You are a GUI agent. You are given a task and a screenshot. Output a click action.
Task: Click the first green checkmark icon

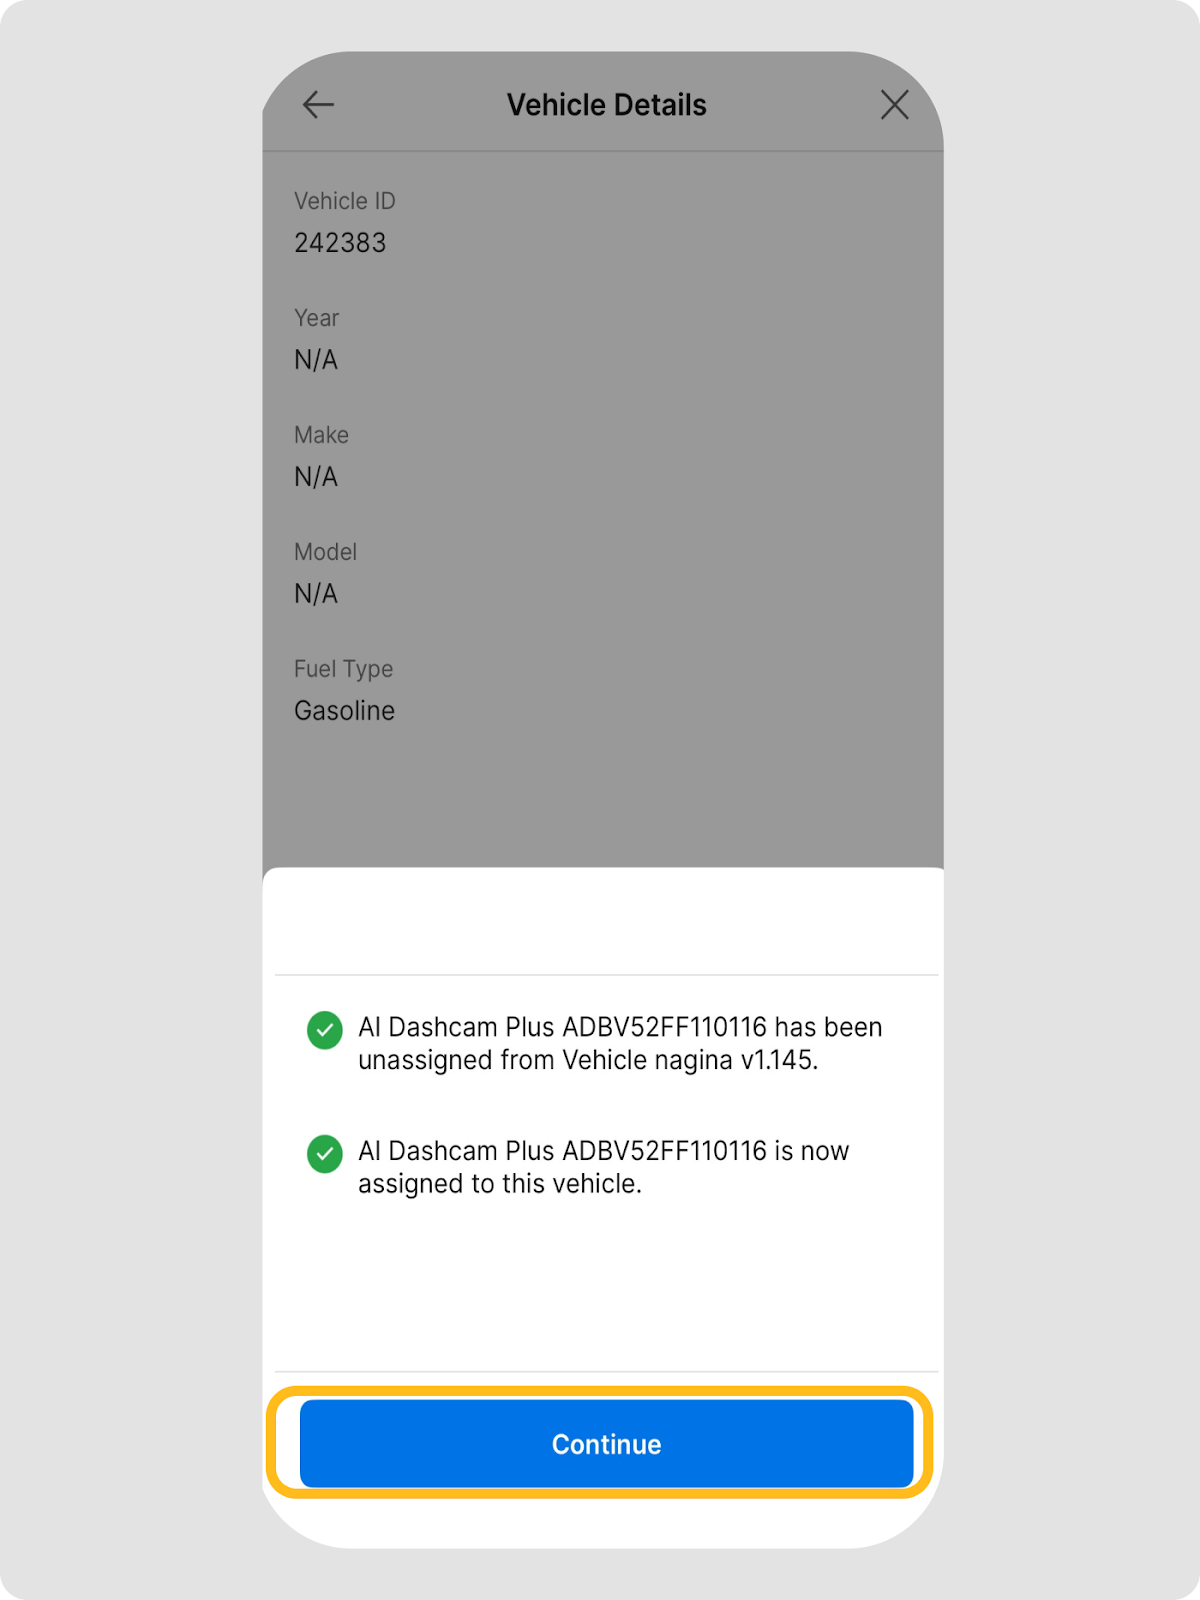point(324,1030)
